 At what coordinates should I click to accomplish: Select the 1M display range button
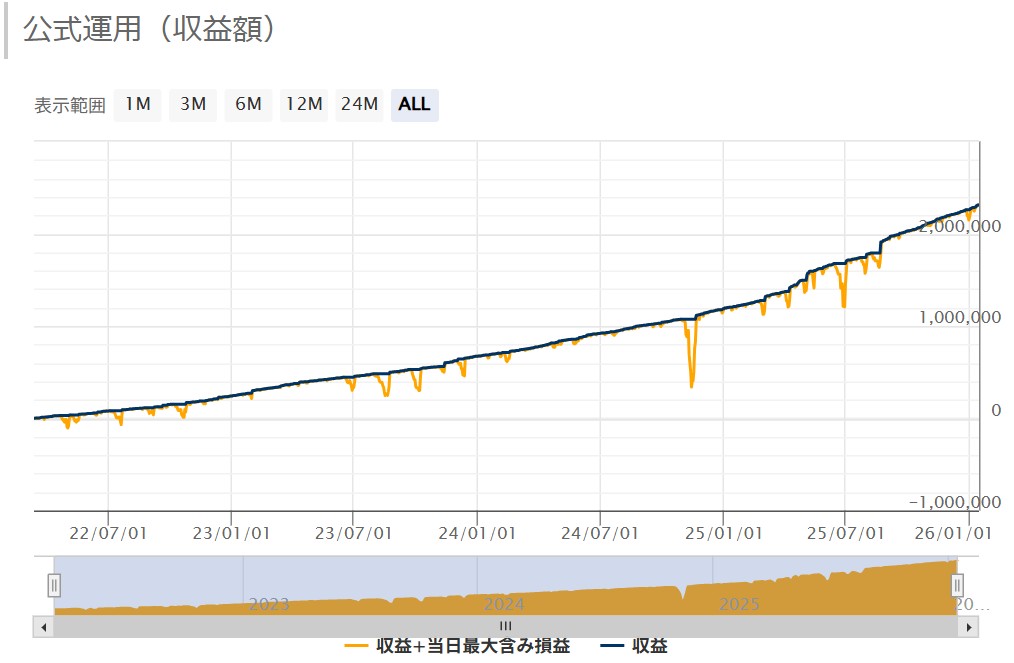(x=137, y=104)
